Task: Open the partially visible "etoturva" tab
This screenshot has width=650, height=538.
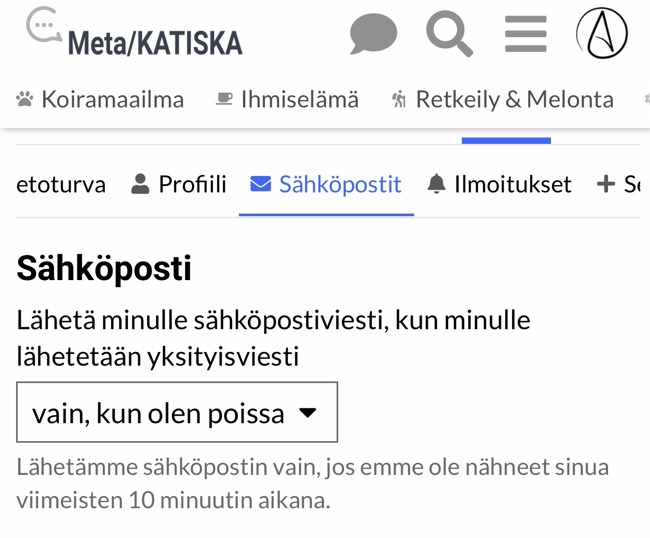Action: (x=61, y=184)
